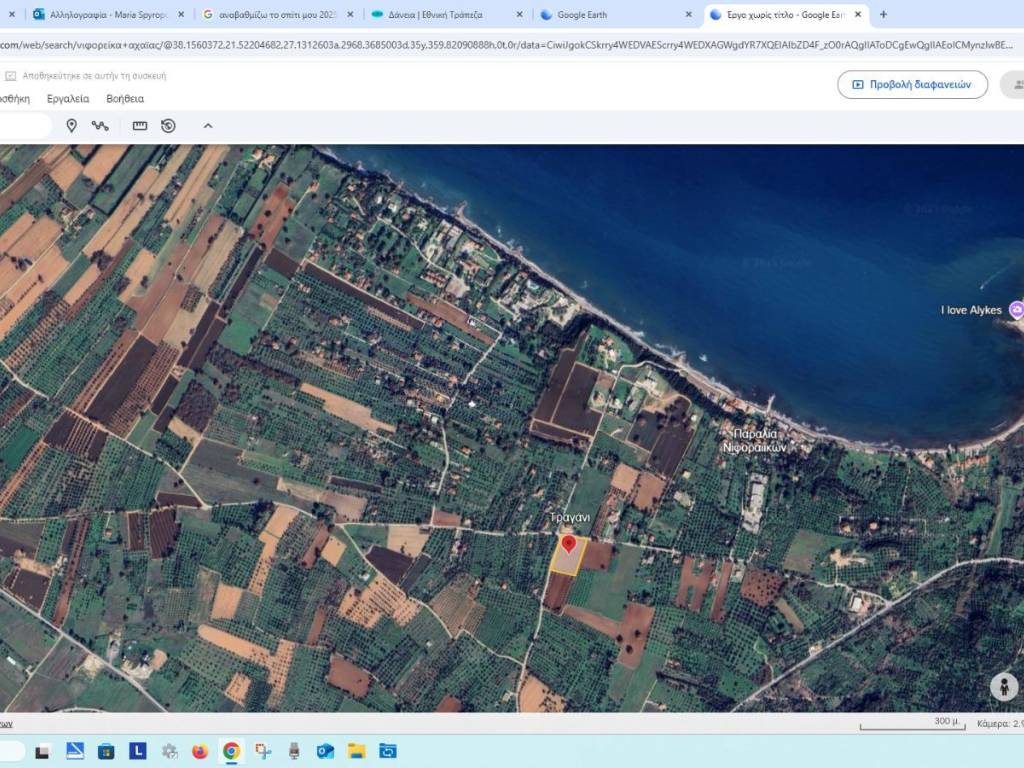
Task: Click the share project people icon
Action: point(1016,84)
